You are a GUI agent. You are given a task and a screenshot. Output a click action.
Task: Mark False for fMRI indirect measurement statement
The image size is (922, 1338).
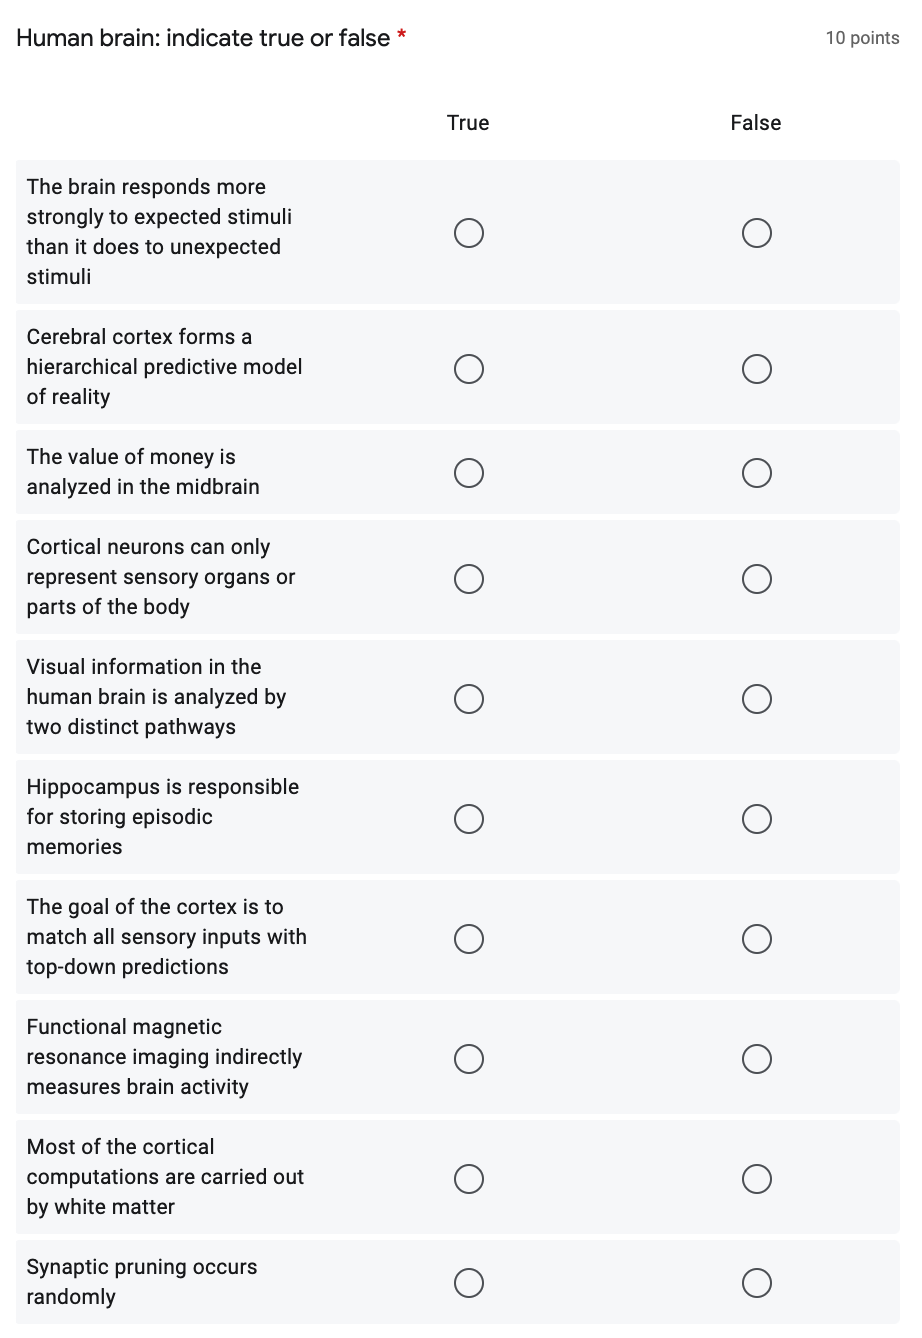[756, 1058]
